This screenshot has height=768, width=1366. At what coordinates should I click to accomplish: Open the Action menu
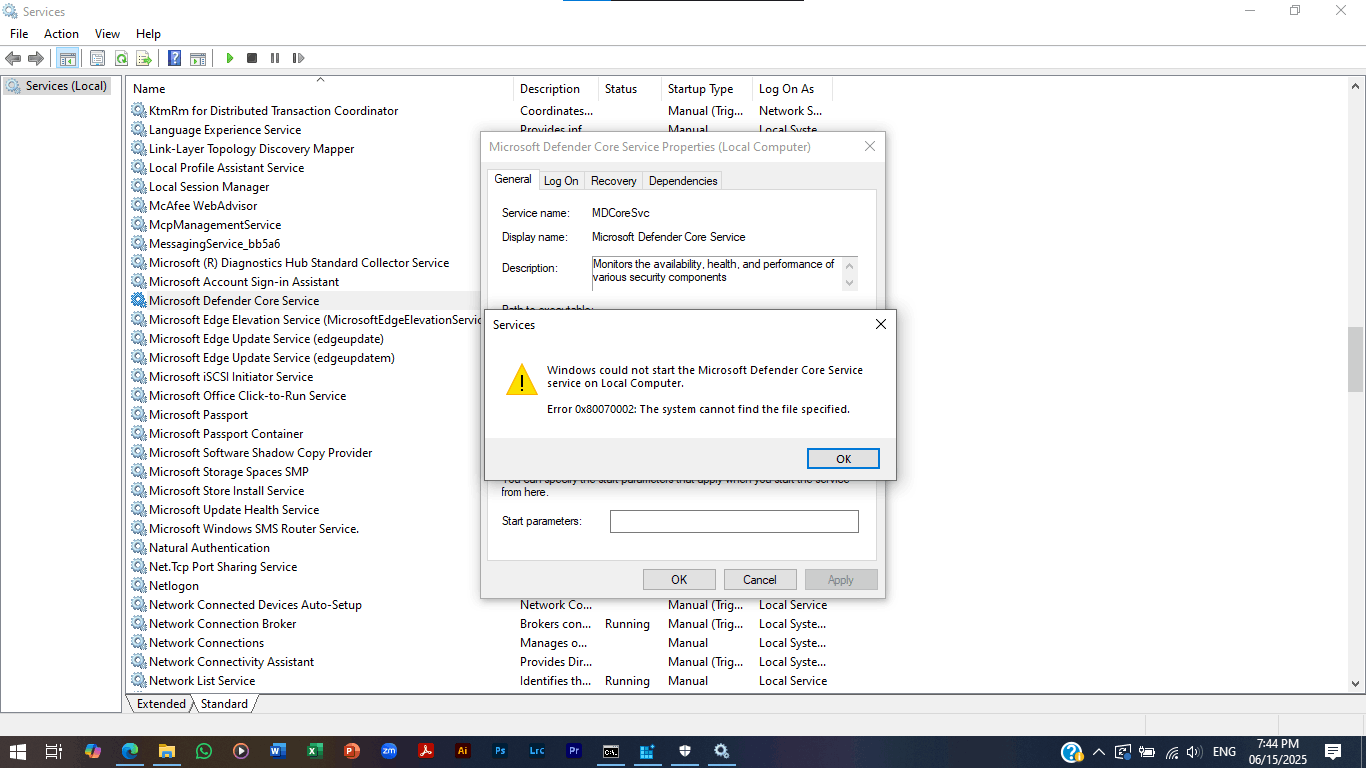61,34
